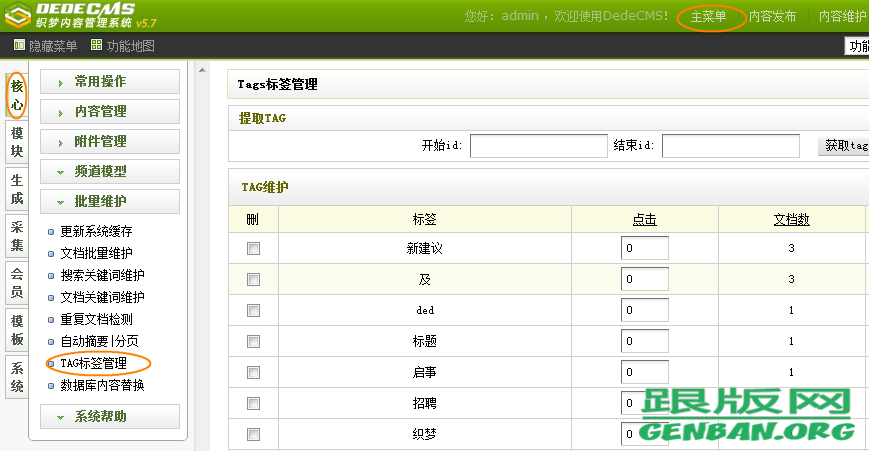Screen dimensions: 869x451
Task: Select the 生成 vertical side tab
Action: [x=16, y=190]
